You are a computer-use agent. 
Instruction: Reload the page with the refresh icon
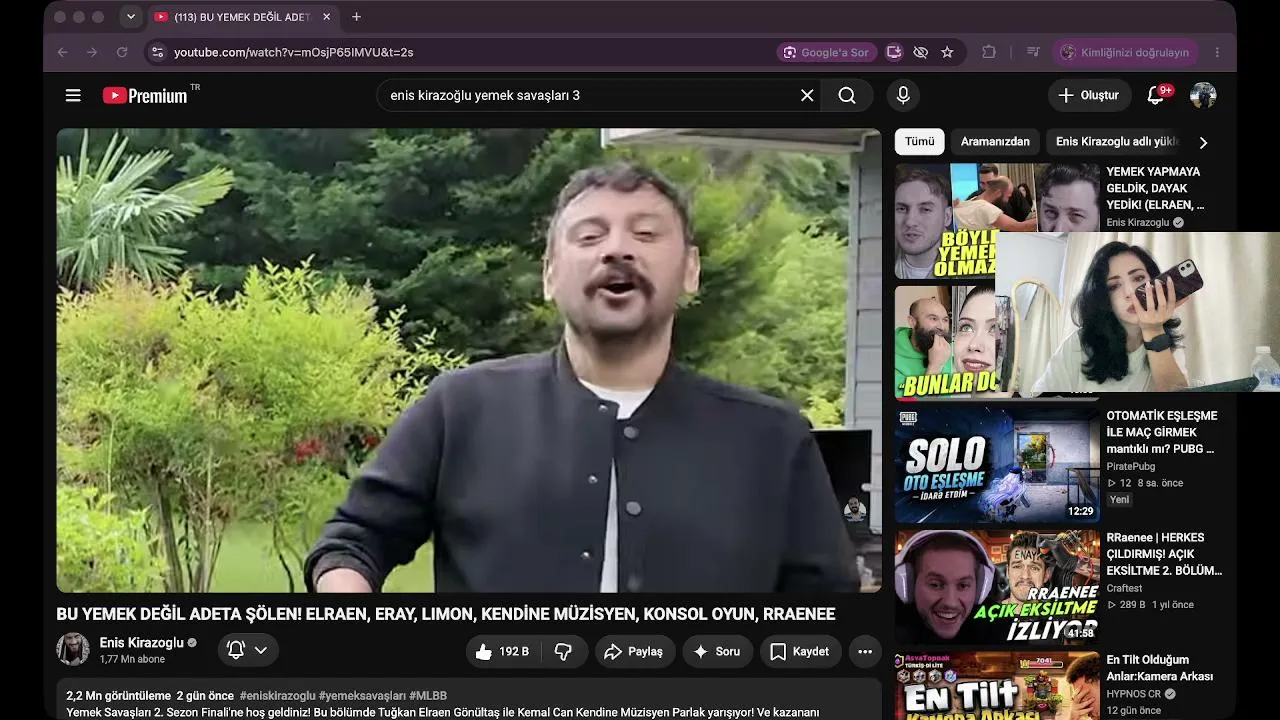122,52
